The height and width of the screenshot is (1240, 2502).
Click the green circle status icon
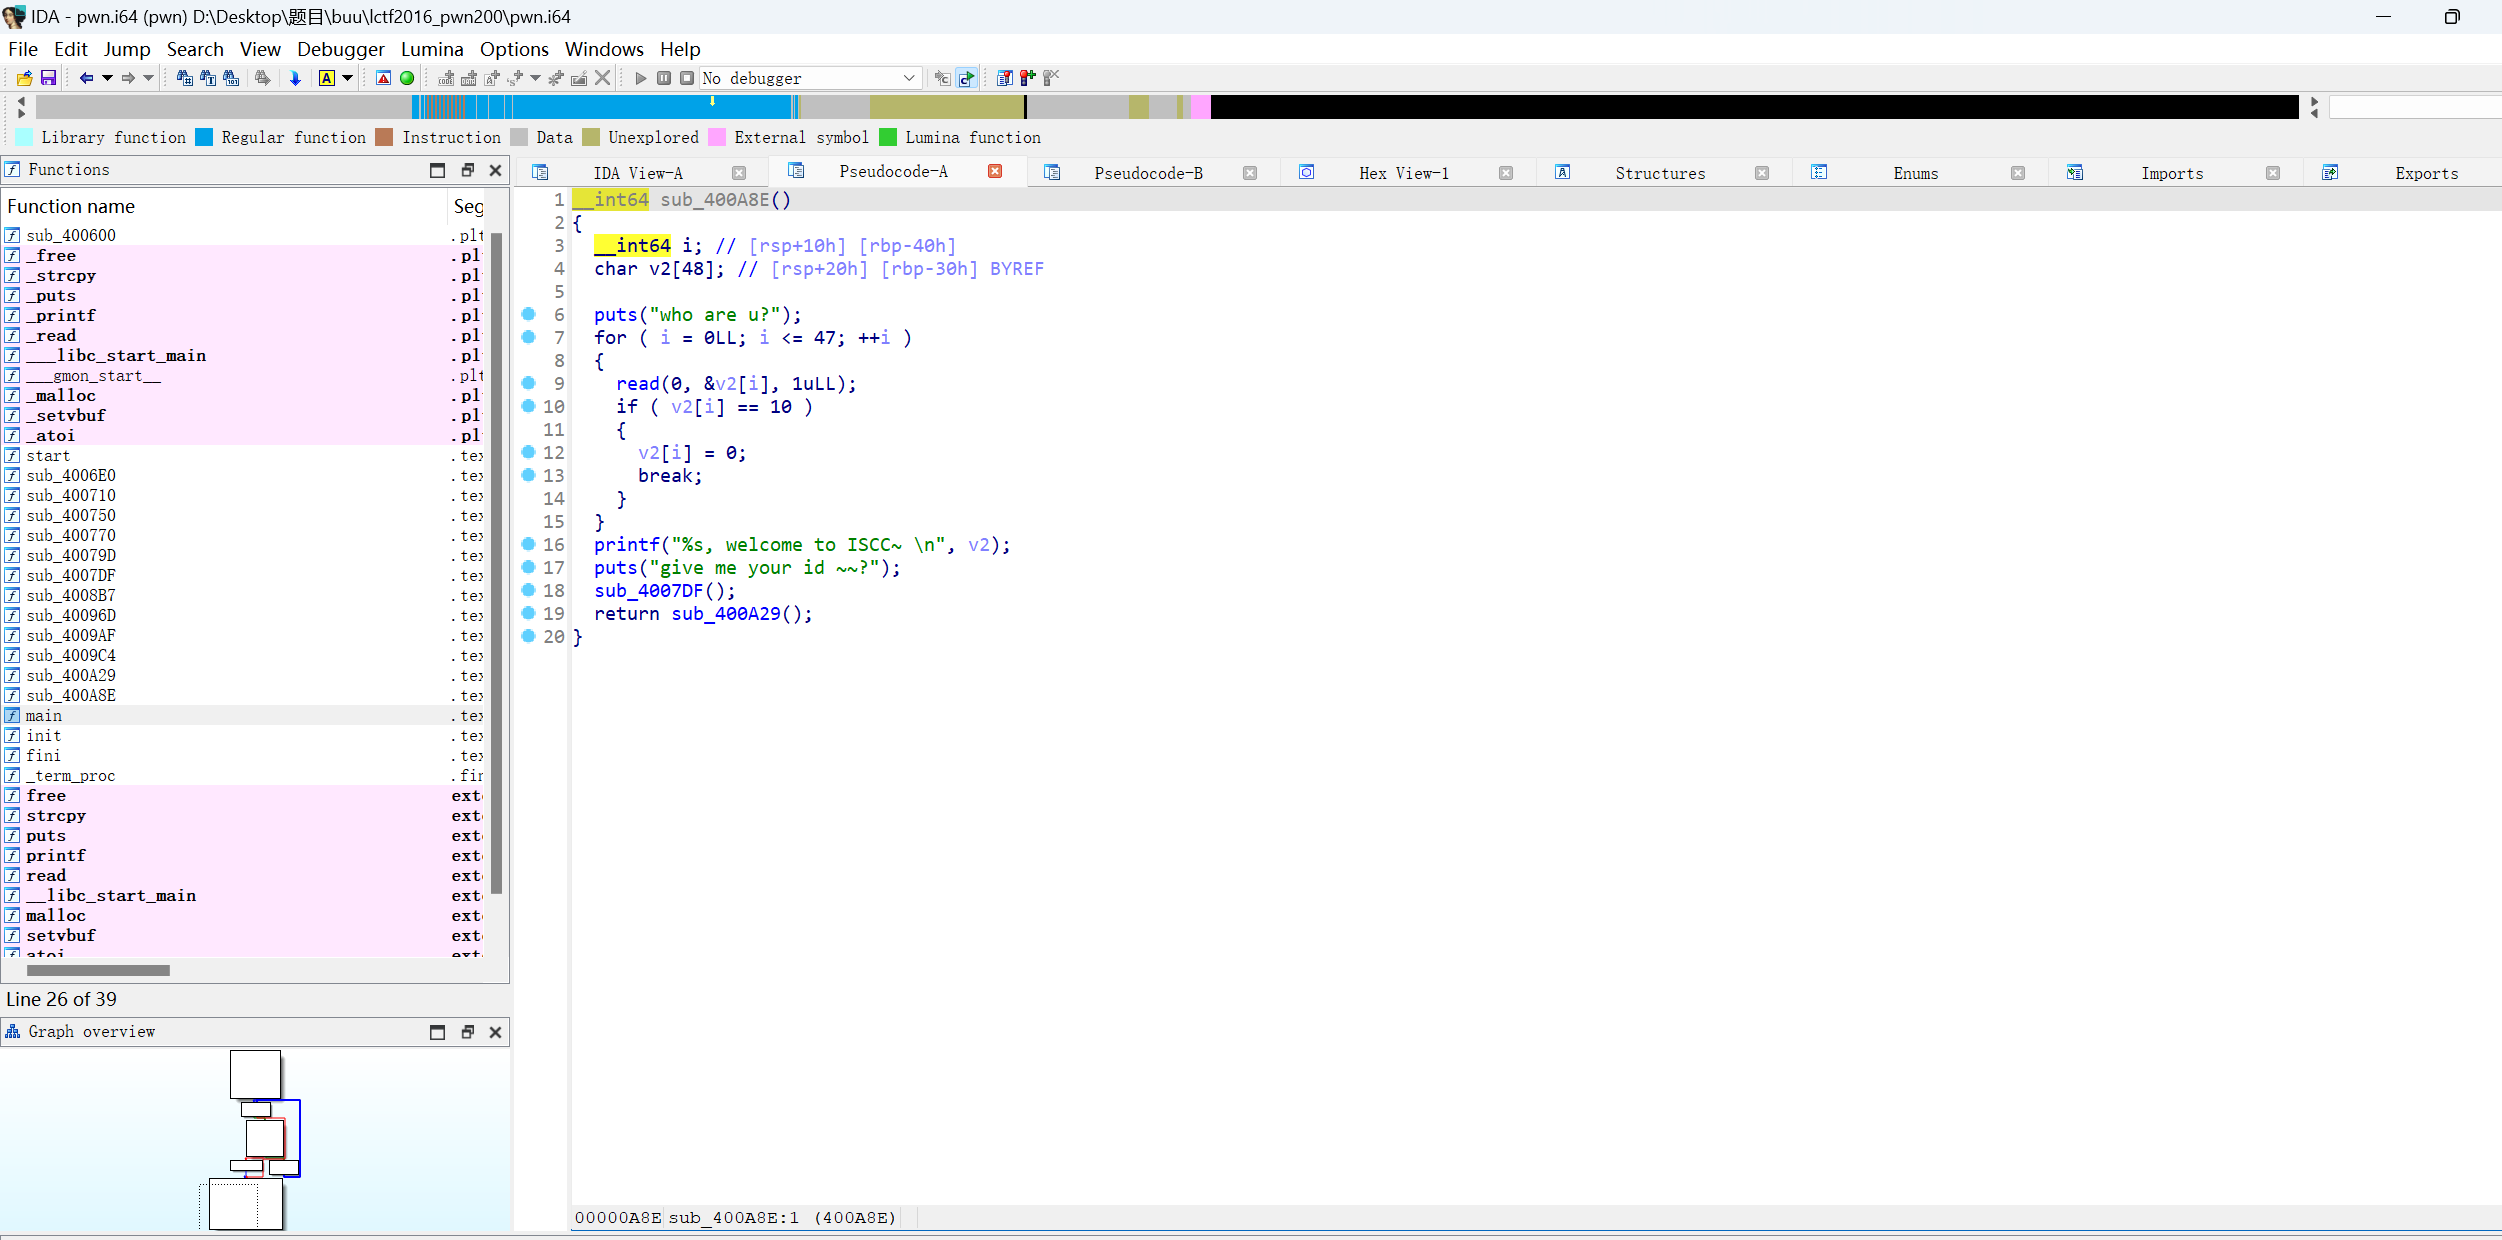407,78
